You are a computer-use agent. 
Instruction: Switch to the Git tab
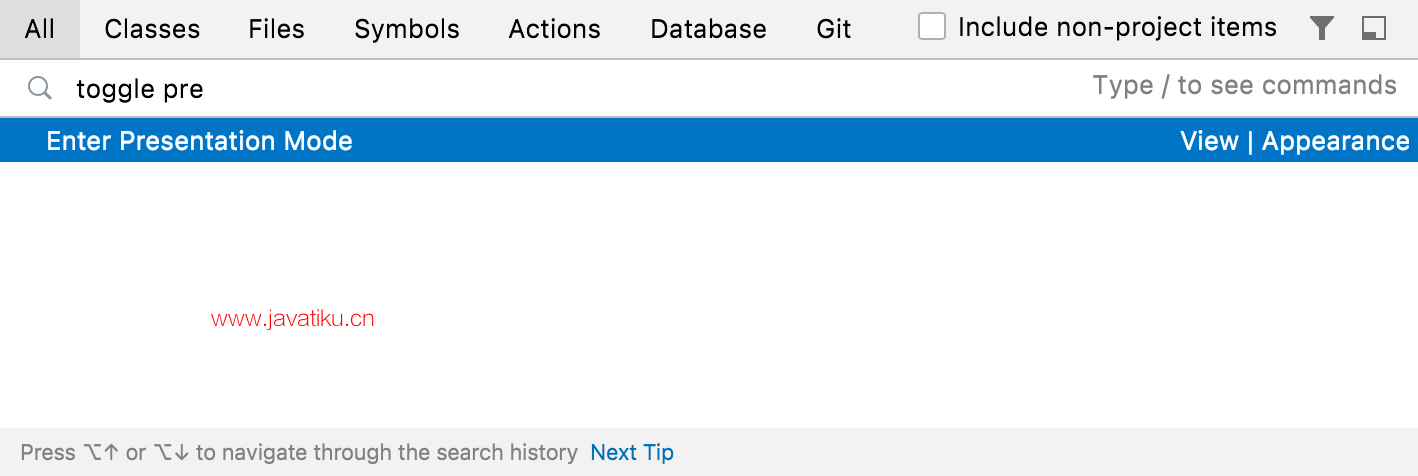[834, 29]
